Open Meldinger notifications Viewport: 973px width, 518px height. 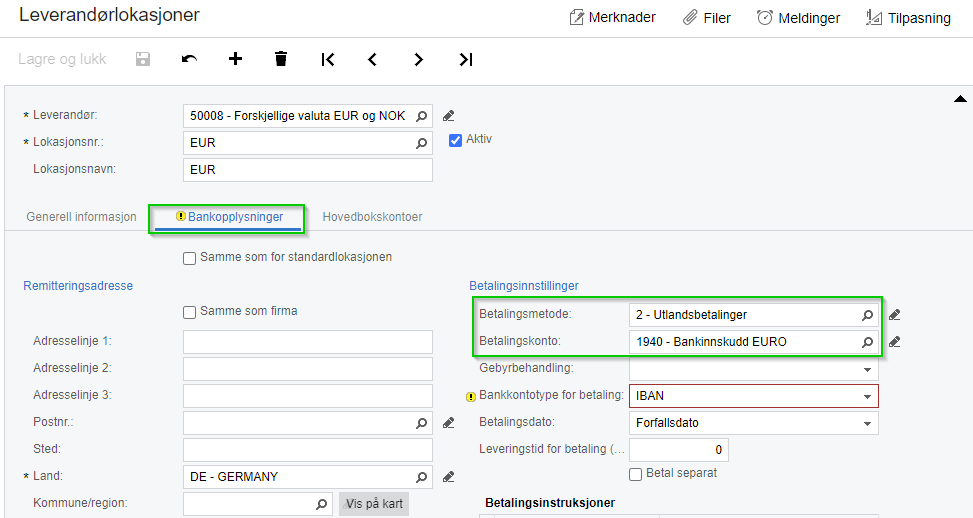click(799, 17)
